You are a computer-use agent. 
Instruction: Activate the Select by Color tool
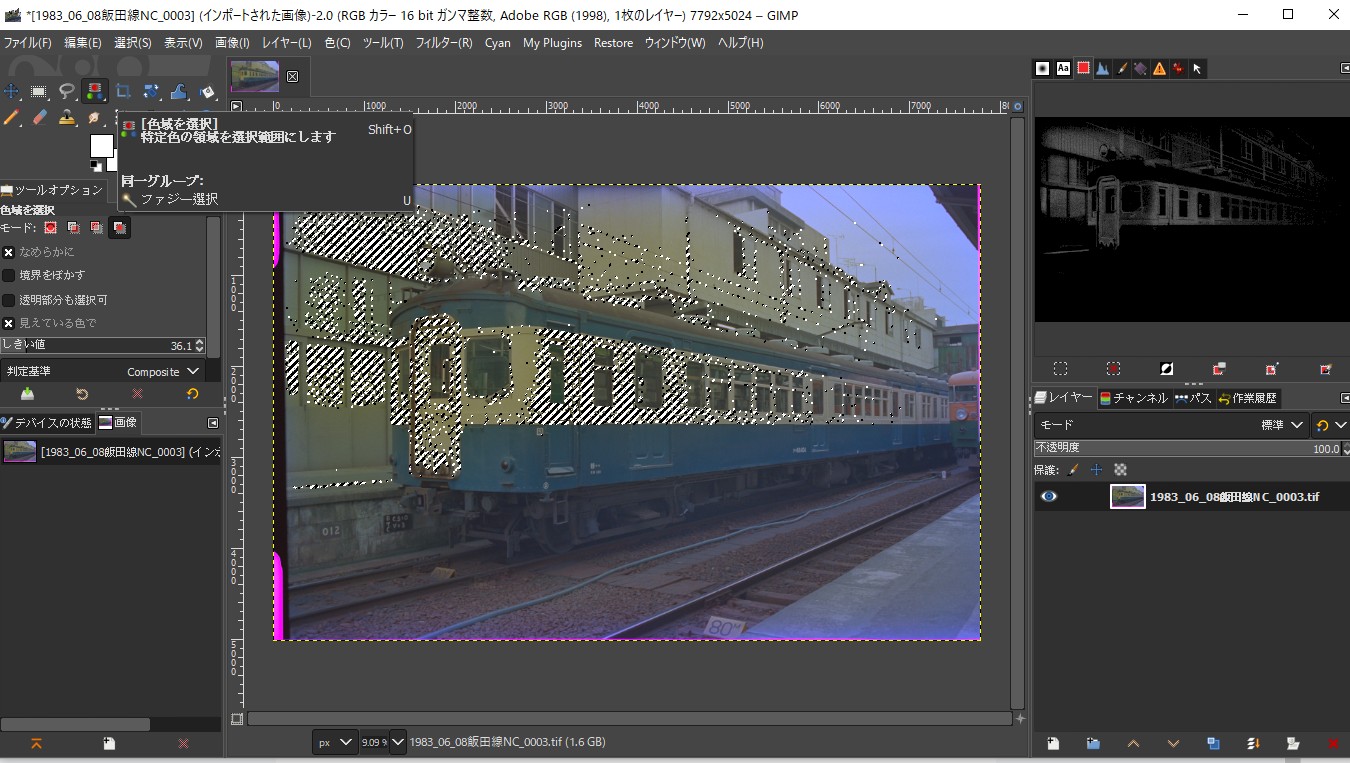point(95,91)
